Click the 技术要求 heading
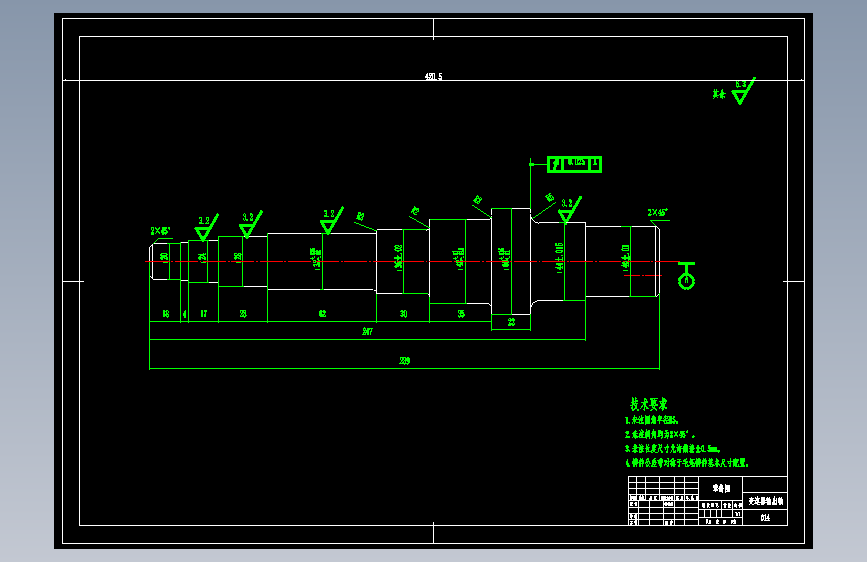Image resolution: width=867 pixels, height=562 pixels. (649, 404)
